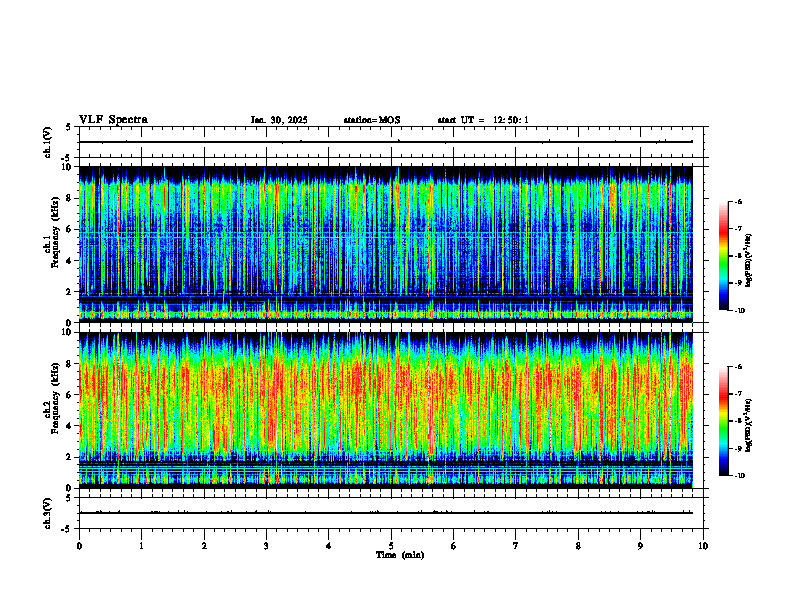This screenshot has width=792, height=612.
Task: Click the "-5" tick on ch.1(V) axis
Action: [67, 158]
